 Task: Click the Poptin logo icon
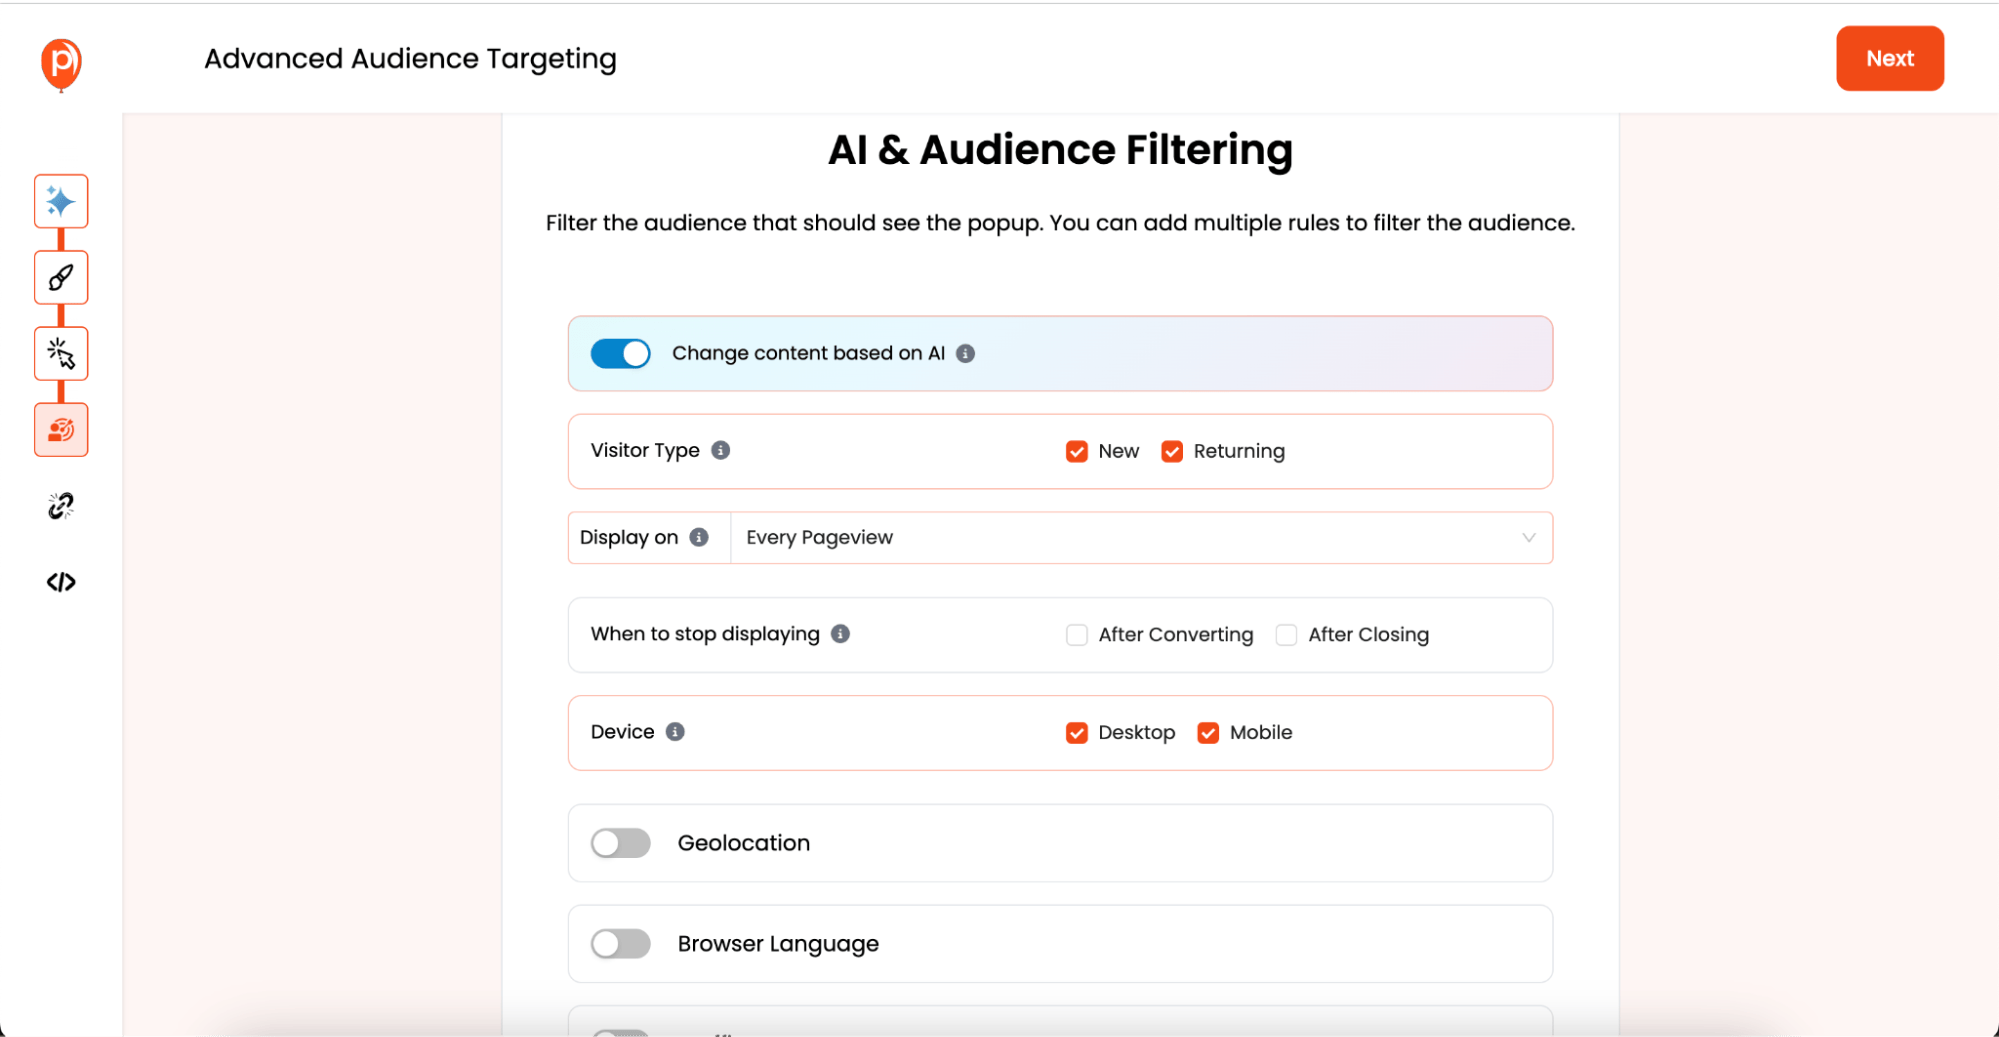click(61, 62)
